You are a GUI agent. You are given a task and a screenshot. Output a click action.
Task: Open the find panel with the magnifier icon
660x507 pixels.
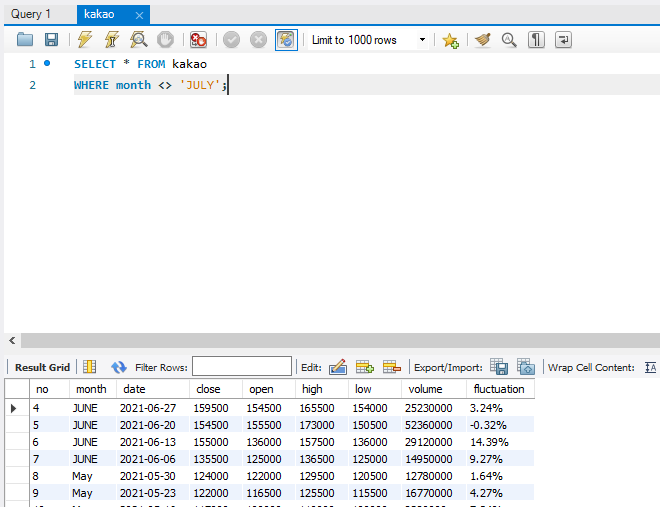pyautogui.click(x=509, y=40)
